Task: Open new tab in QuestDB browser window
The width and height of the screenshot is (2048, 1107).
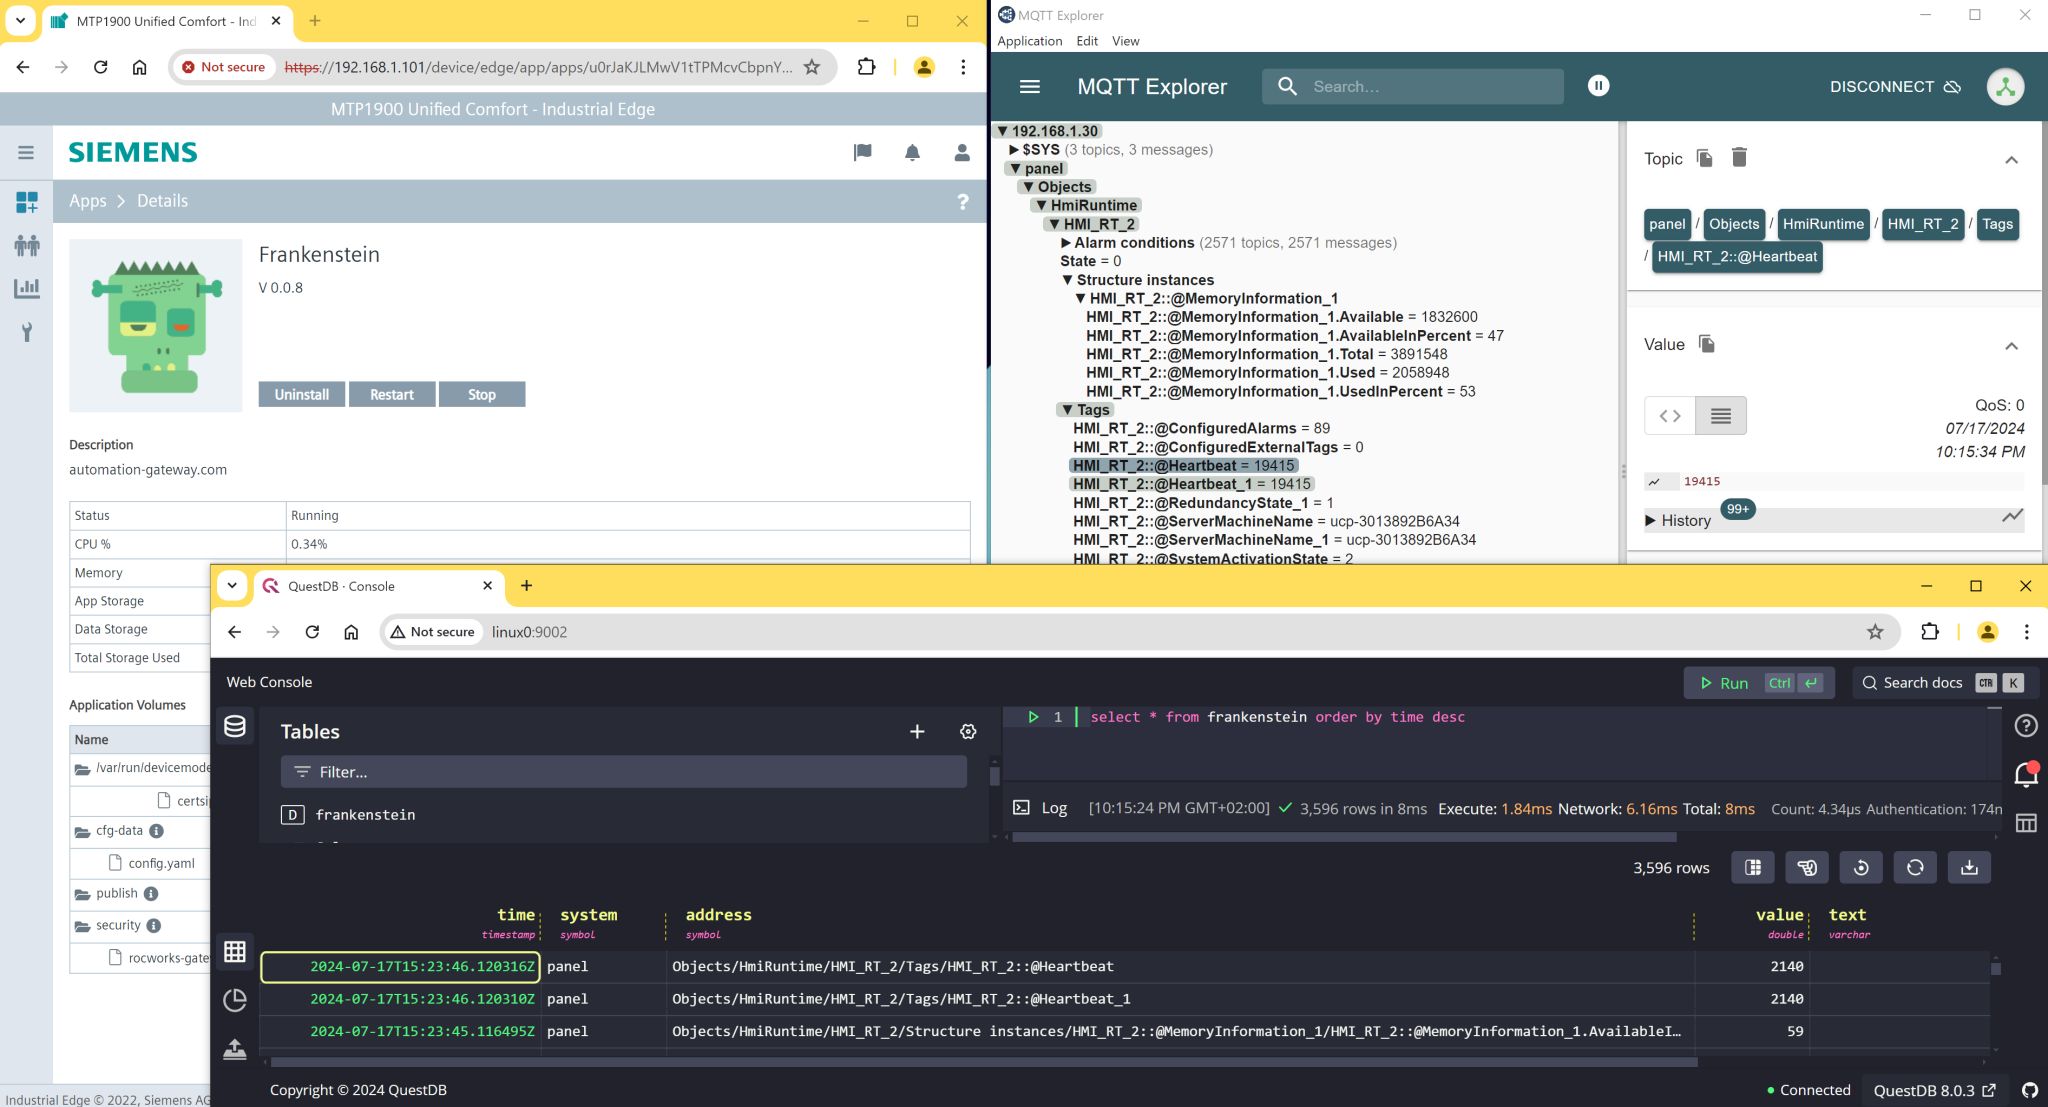Action: (526, 586)
